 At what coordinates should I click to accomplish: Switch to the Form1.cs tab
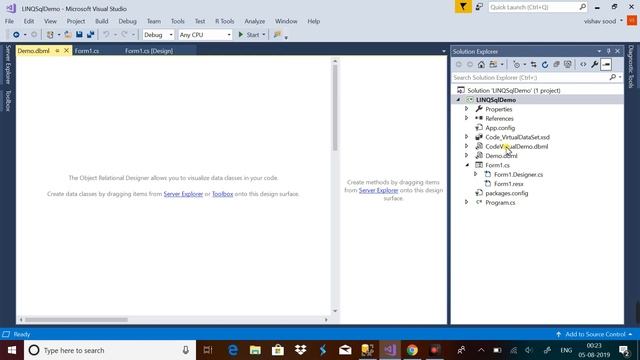[87, 51]
